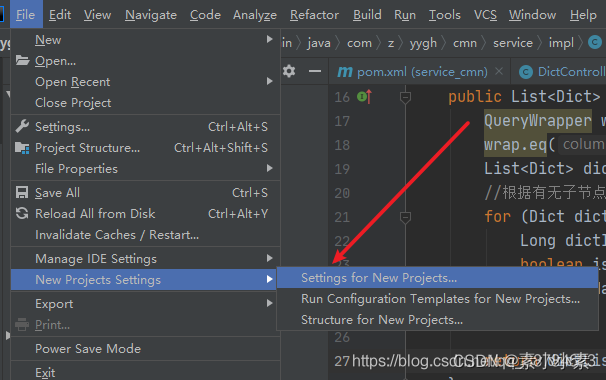Click the printer icon next to Print
Screen dimensions: 606x380
coord(22,324)
